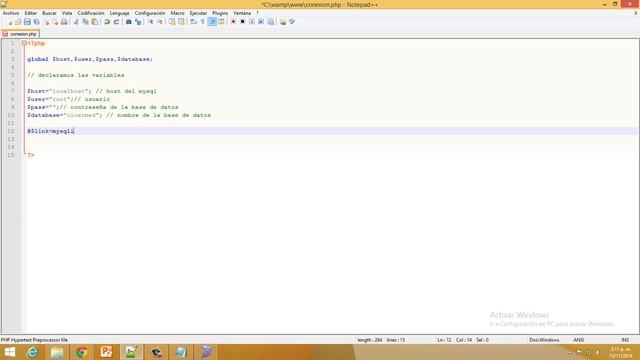Zoom in using the toolbar magnifier
This screenshot has width=640, height=360.
tap(150, 22)
